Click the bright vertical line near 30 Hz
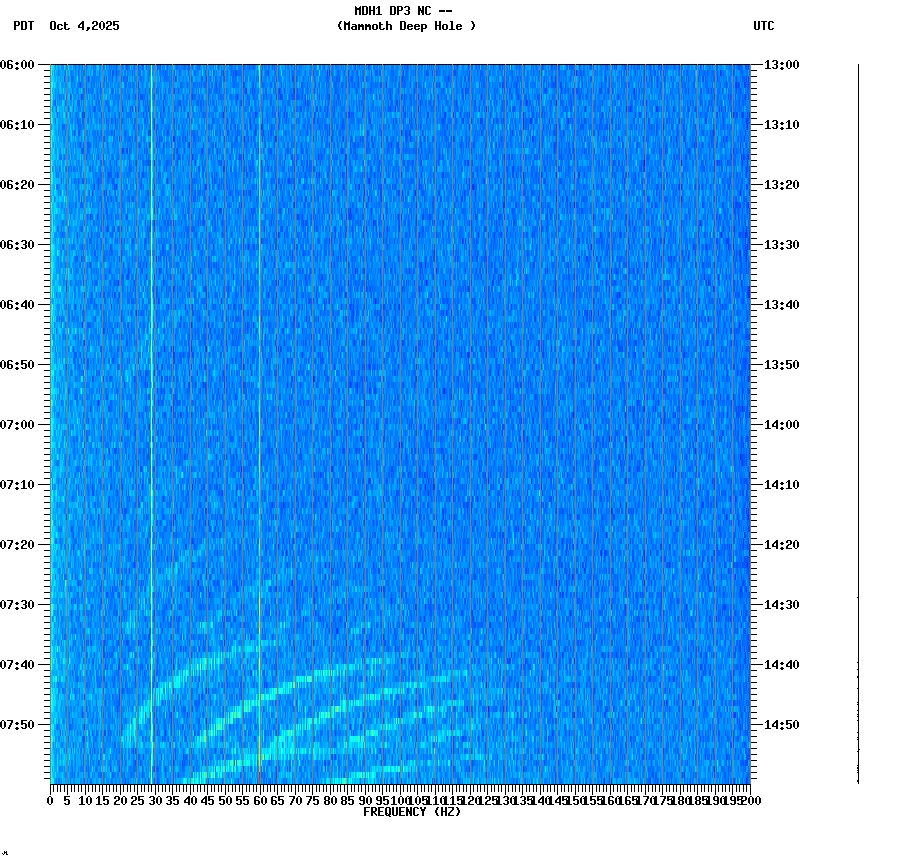 (152, 300)
